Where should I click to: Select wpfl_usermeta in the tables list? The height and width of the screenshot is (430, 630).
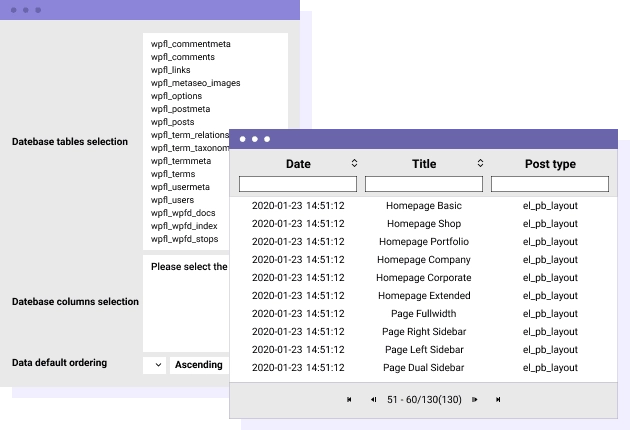pos(180,187)
